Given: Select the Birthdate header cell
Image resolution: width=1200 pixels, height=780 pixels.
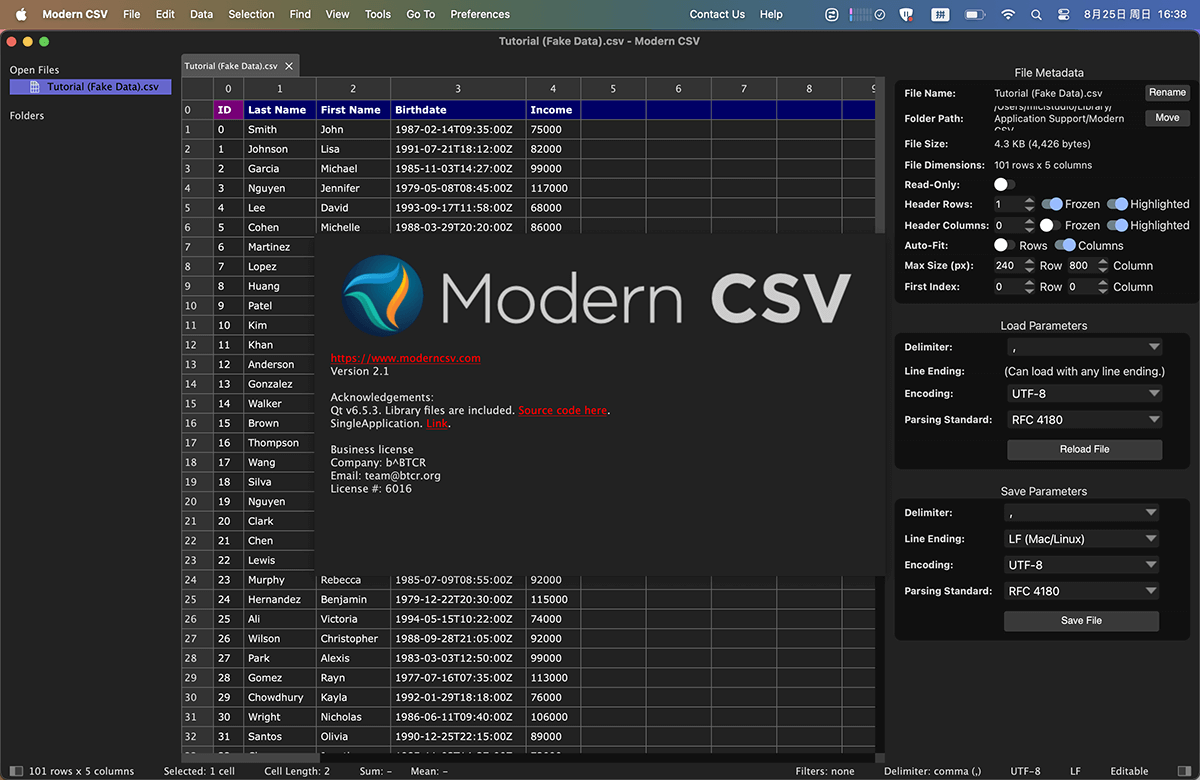Looking at the screenshot, I should coord(458,110).
